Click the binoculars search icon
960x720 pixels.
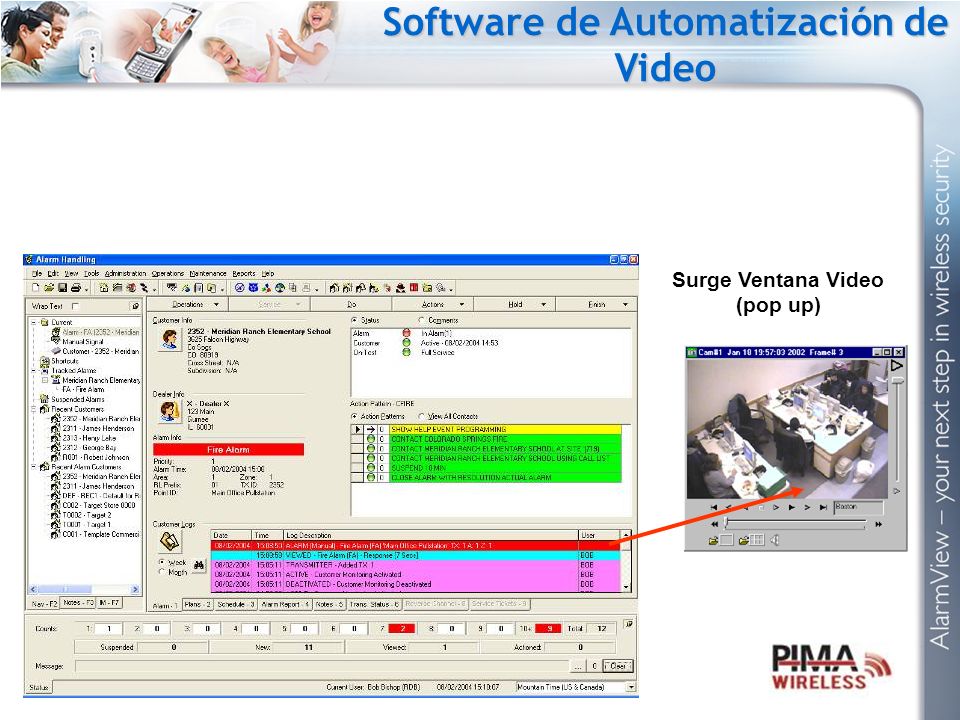pyautogui.click(x=199, y=565)
